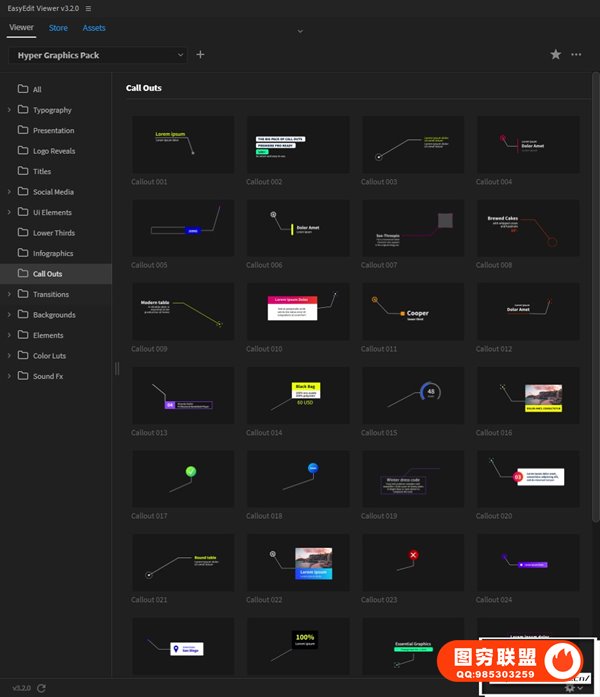
Task: Select the Callout 010 thumbnail
Action: pos(298,311)
